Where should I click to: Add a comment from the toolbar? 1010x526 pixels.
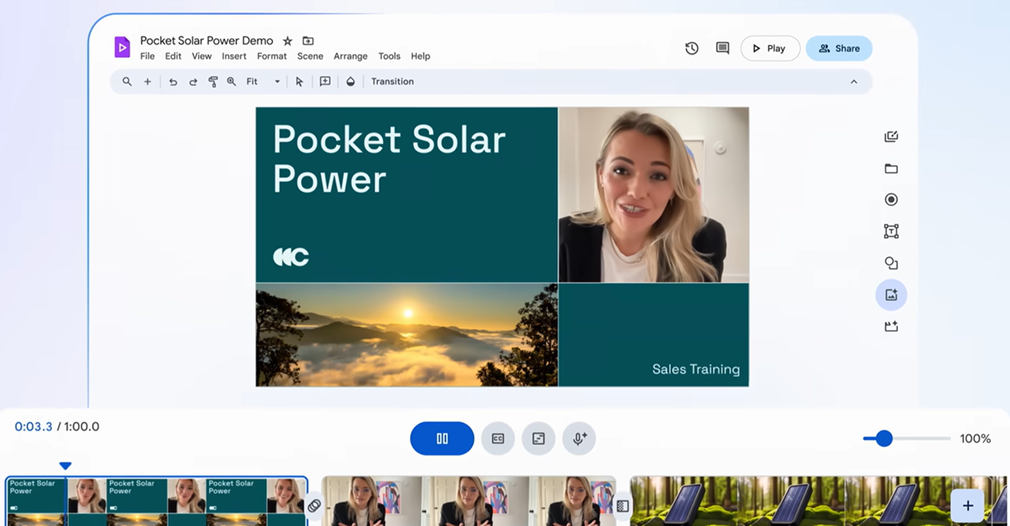pos(325,82)
